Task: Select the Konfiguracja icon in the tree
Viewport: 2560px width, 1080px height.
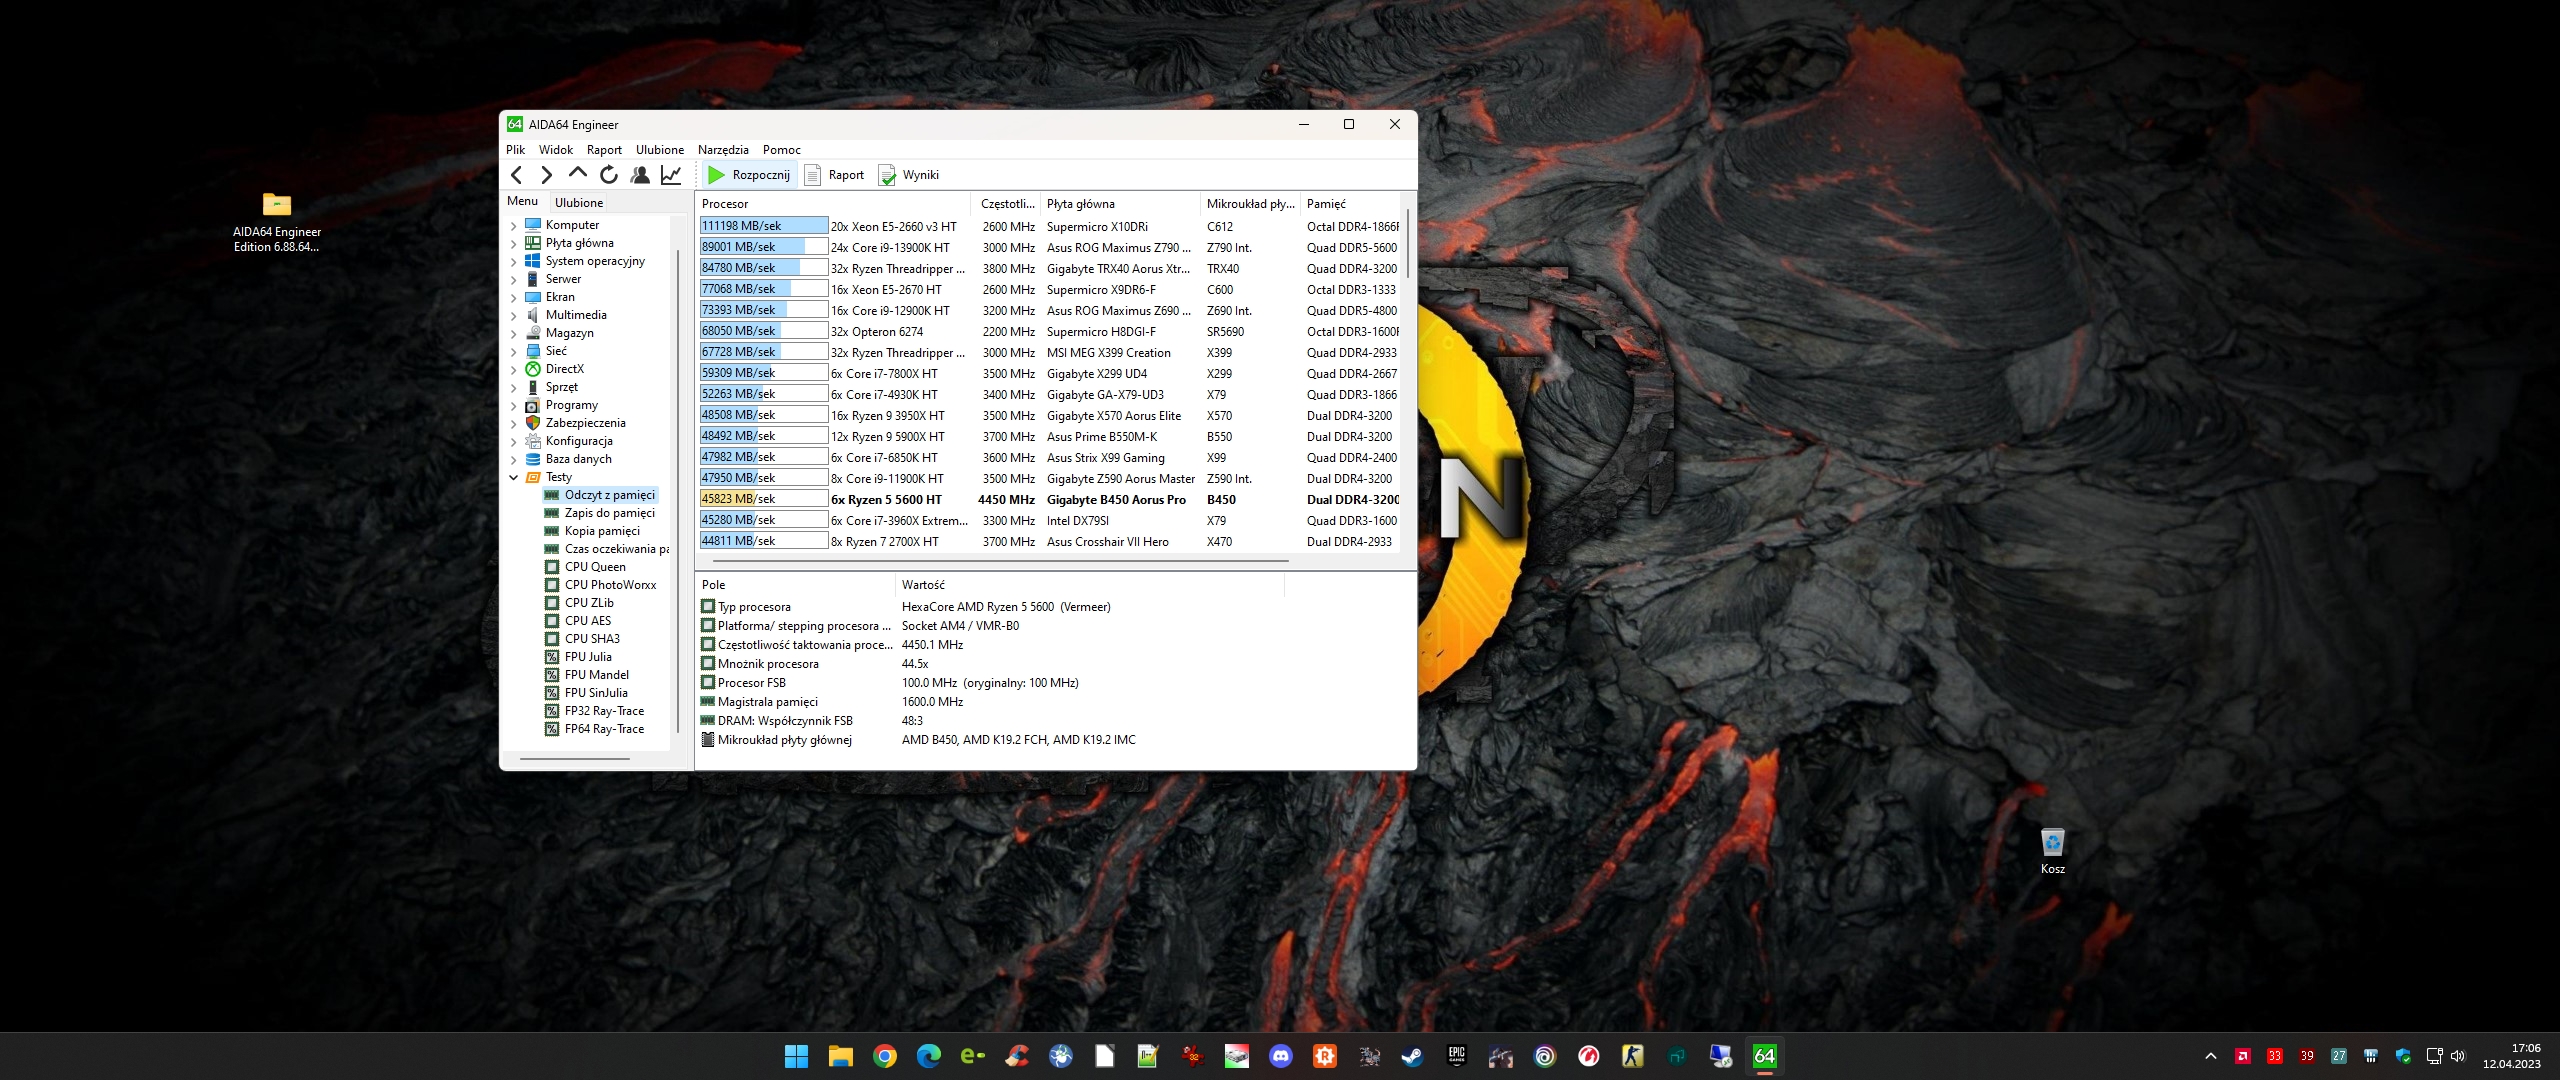Action: [x=533, y=441]
